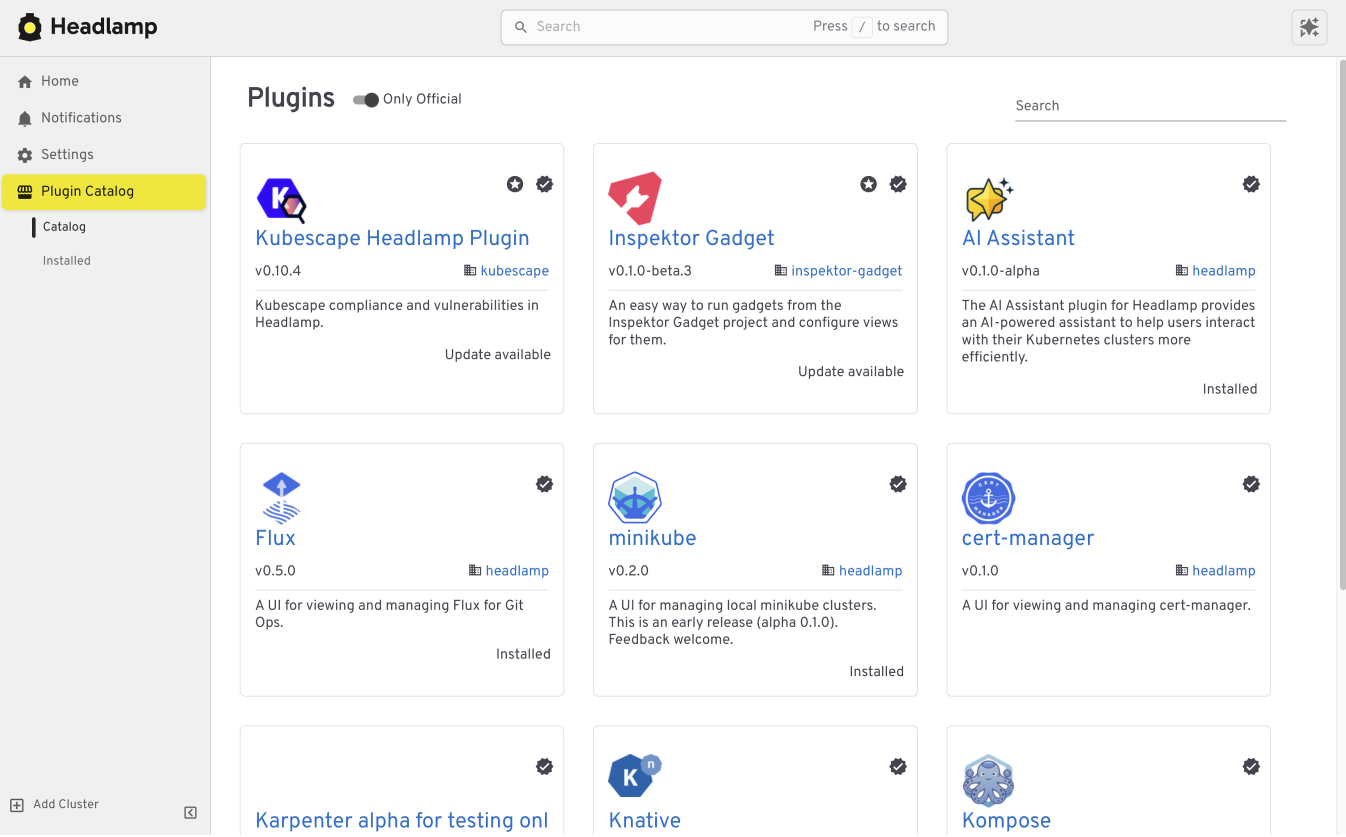The height and width of the screenshot is (837, 1346).
Task: Select Catalog under Plugin Catalog
Action: click(x=64, y=226)
